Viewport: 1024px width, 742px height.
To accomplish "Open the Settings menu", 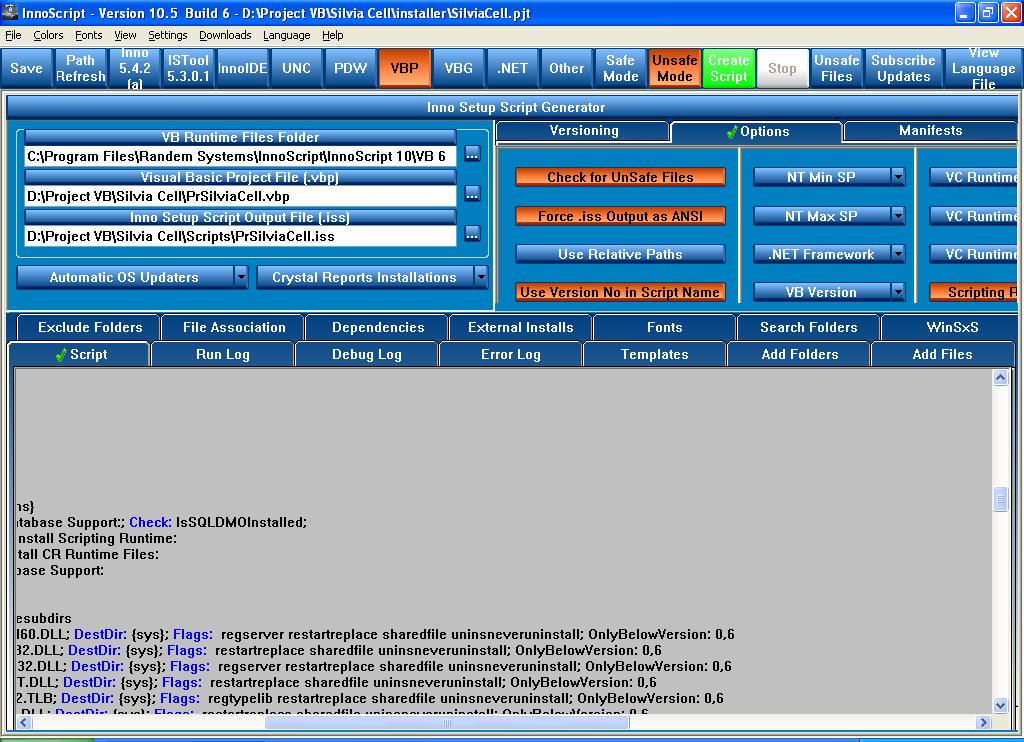I will click(x=168, y=35).
